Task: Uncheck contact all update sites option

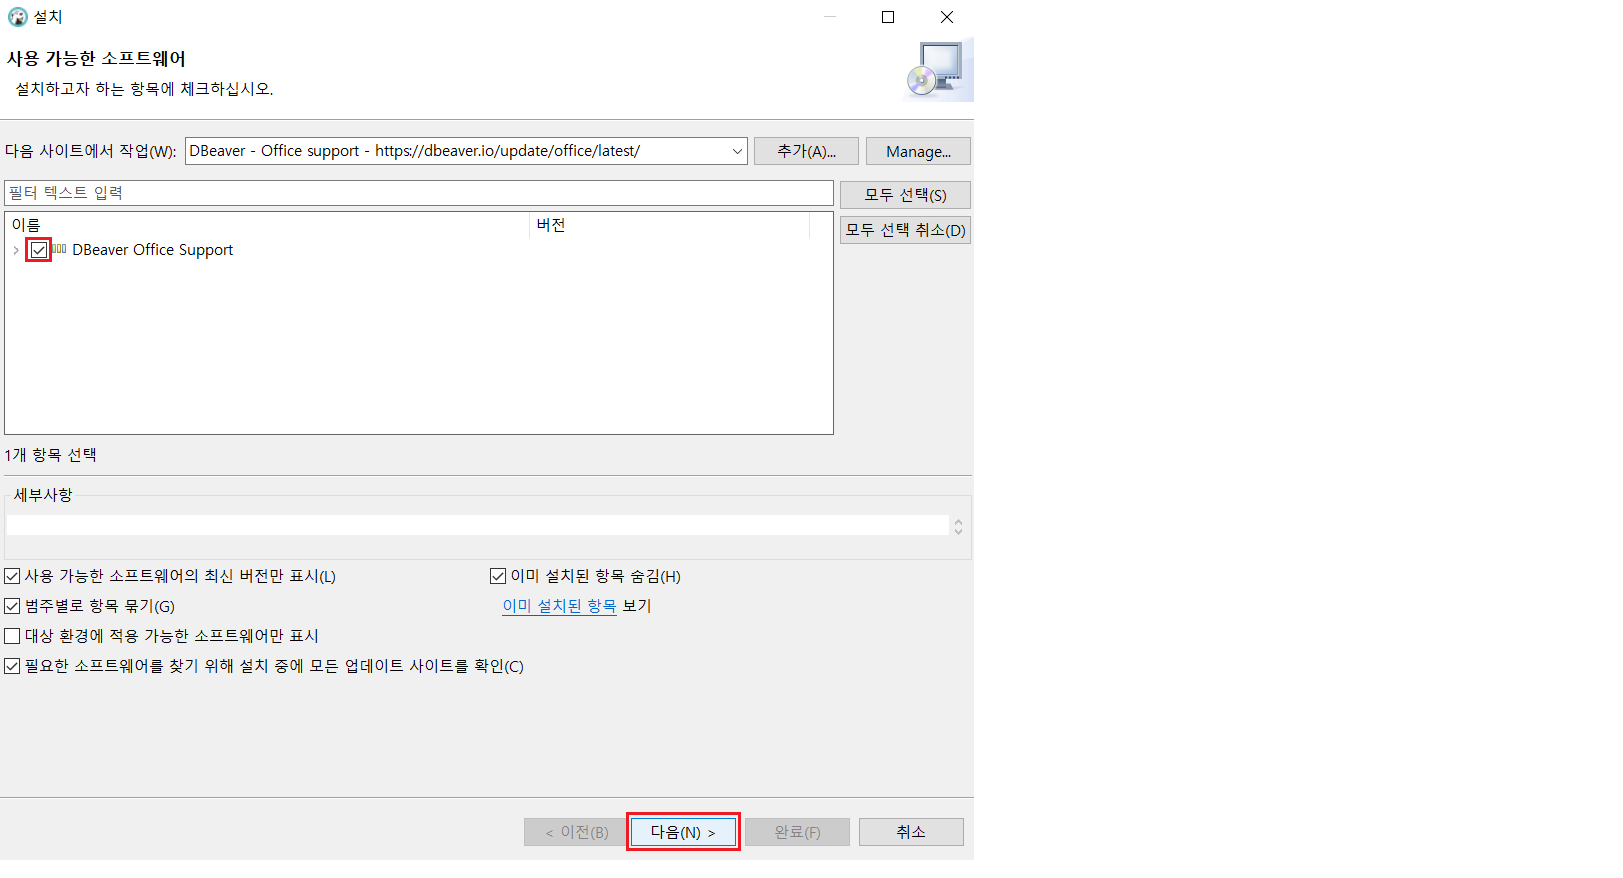Action: coord(13,666)
